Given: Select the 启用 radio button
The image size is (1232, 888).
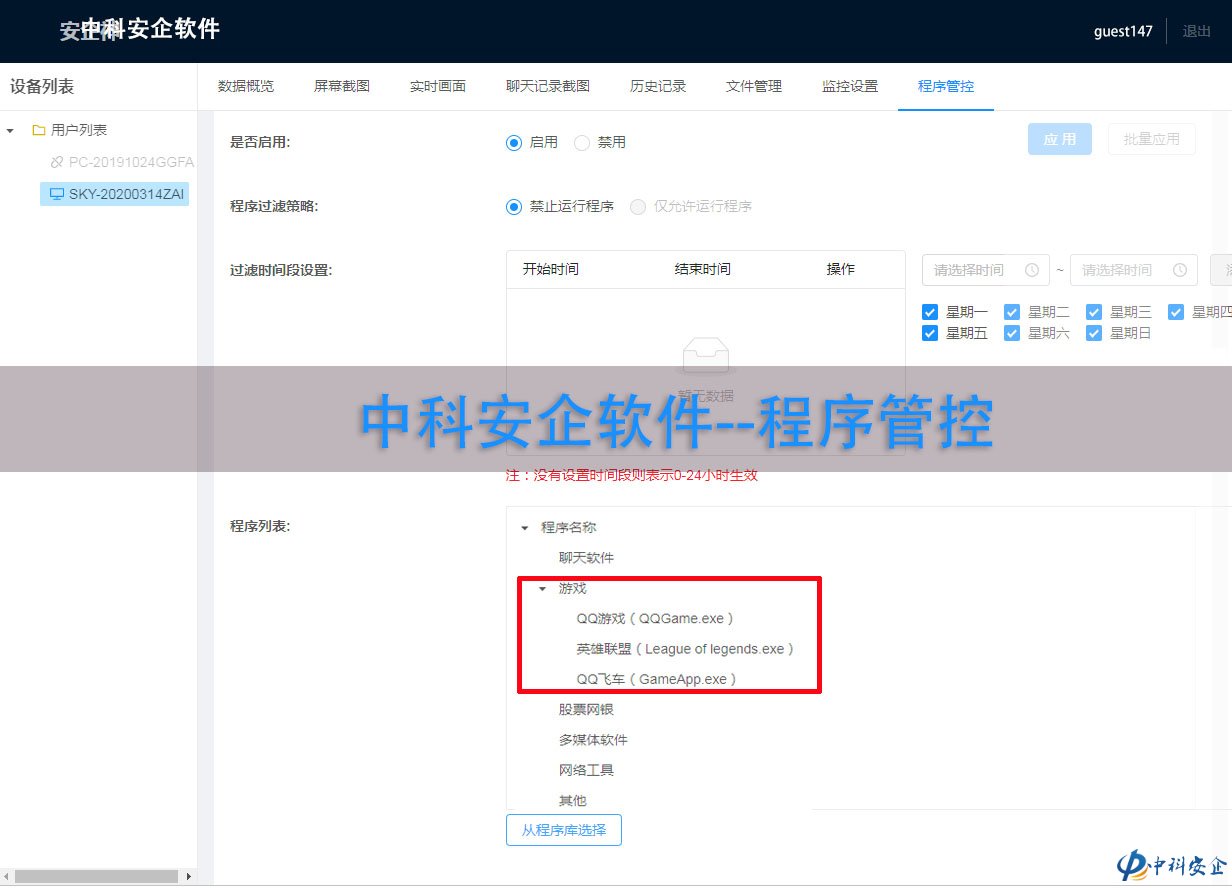Looking at the screenshot, I should [514, 143].
